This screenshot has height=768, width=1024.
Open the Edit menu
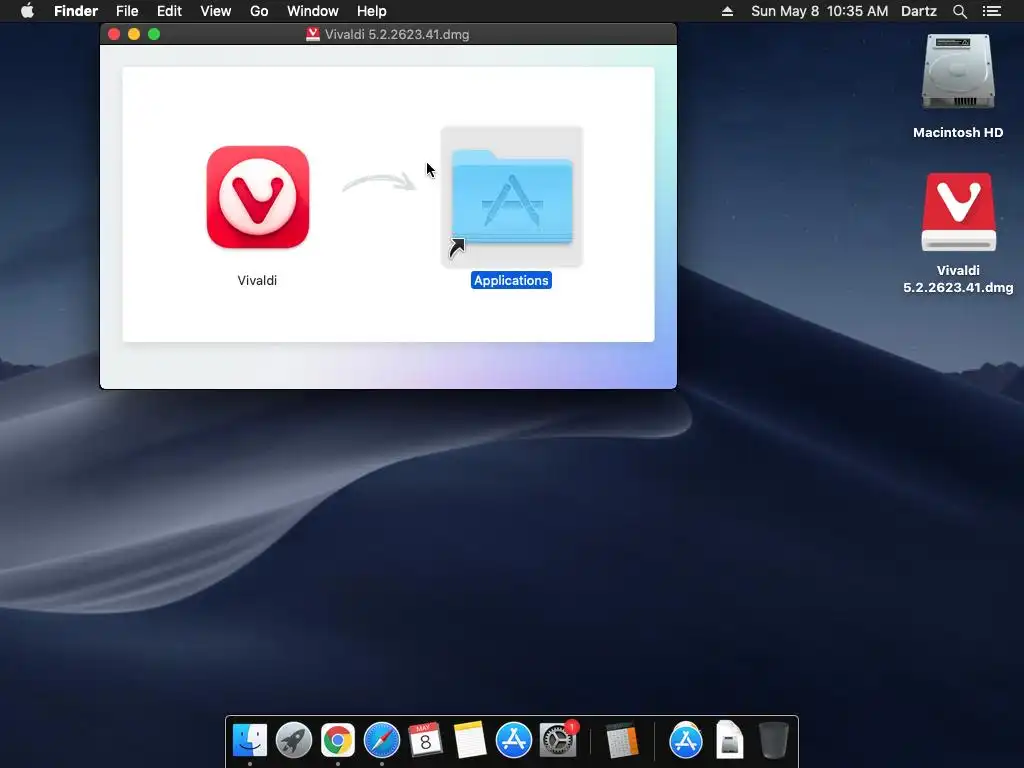[x=169, y=11]
